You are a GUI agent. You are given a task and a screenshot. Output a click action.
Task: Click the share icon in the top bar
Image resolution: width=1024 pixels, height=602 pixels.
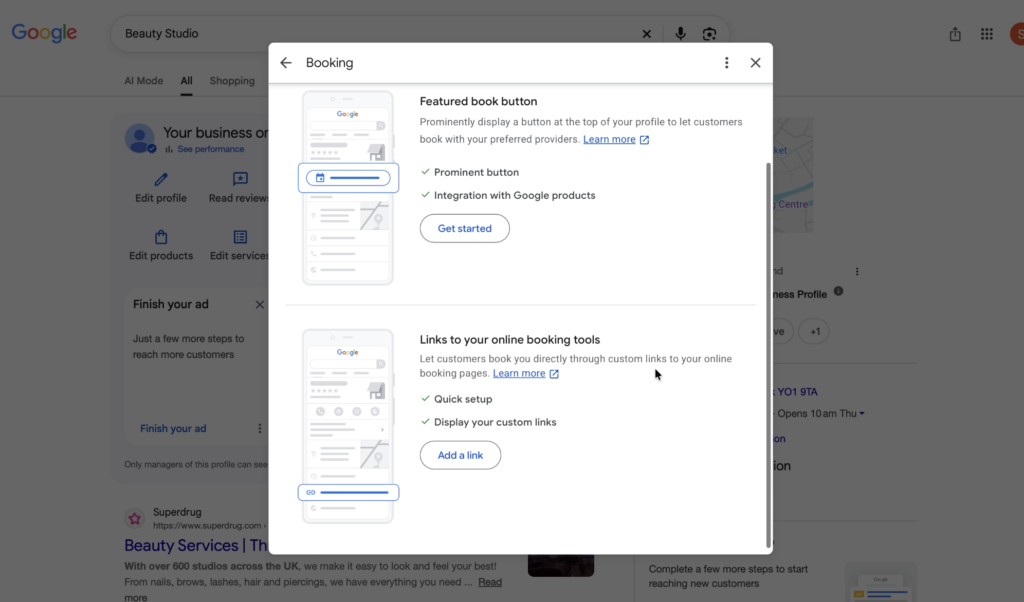point(955,34)
